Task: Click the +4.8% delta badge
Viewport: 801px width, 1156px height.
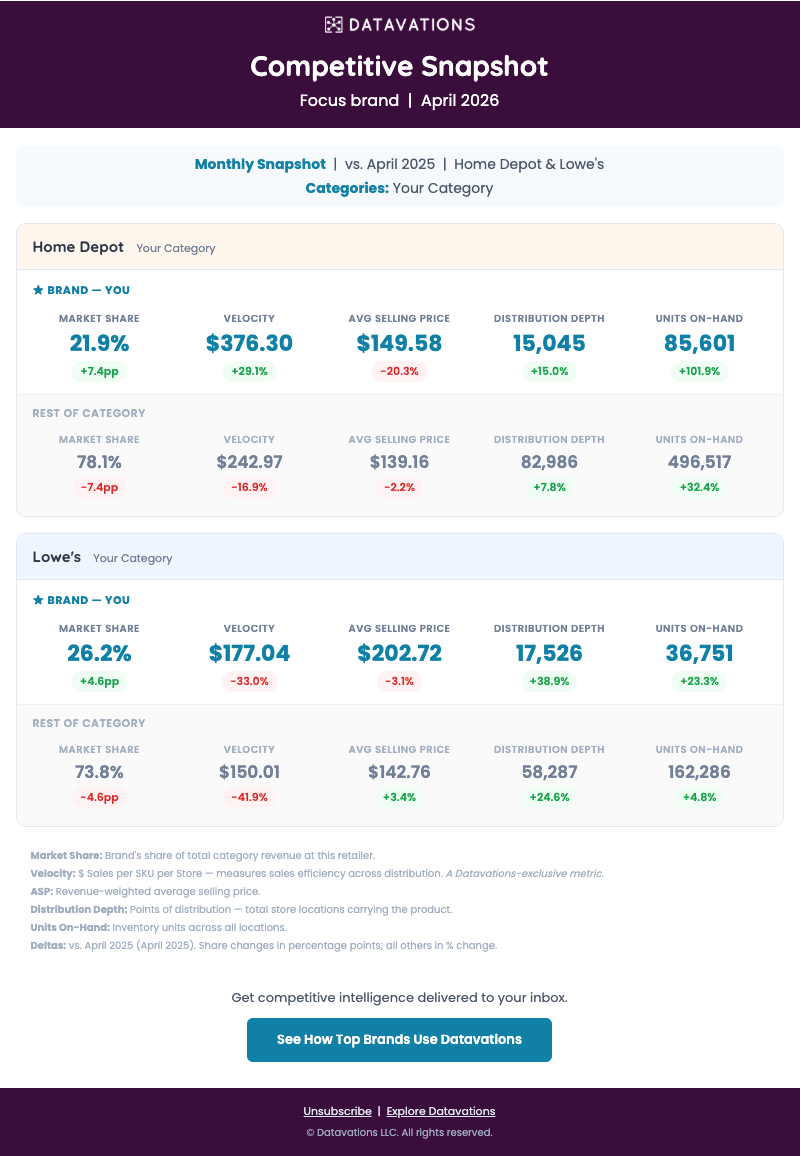Action: pos(699,797)
